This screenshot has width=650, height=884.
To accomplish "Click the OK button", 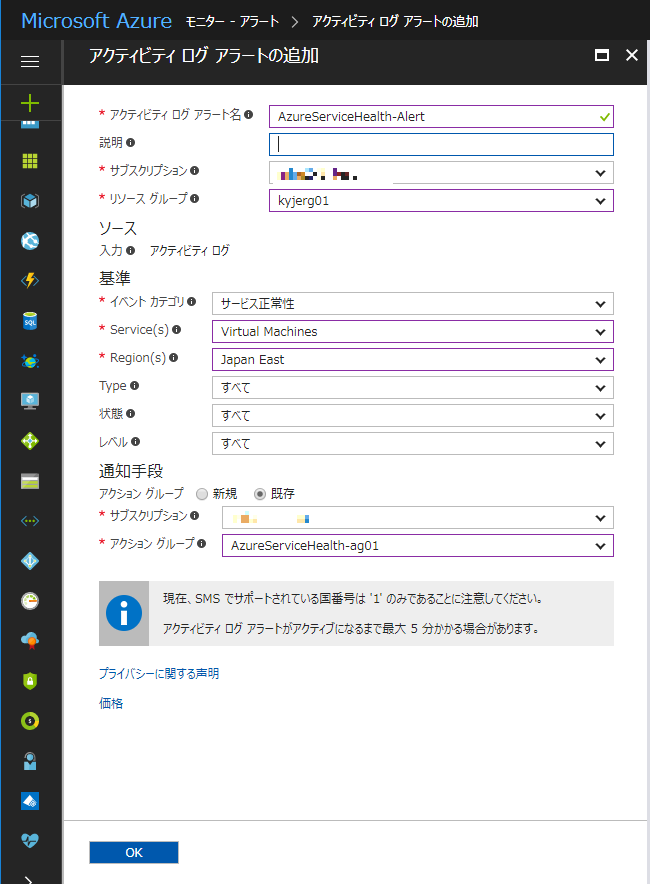I will point(134,852).
